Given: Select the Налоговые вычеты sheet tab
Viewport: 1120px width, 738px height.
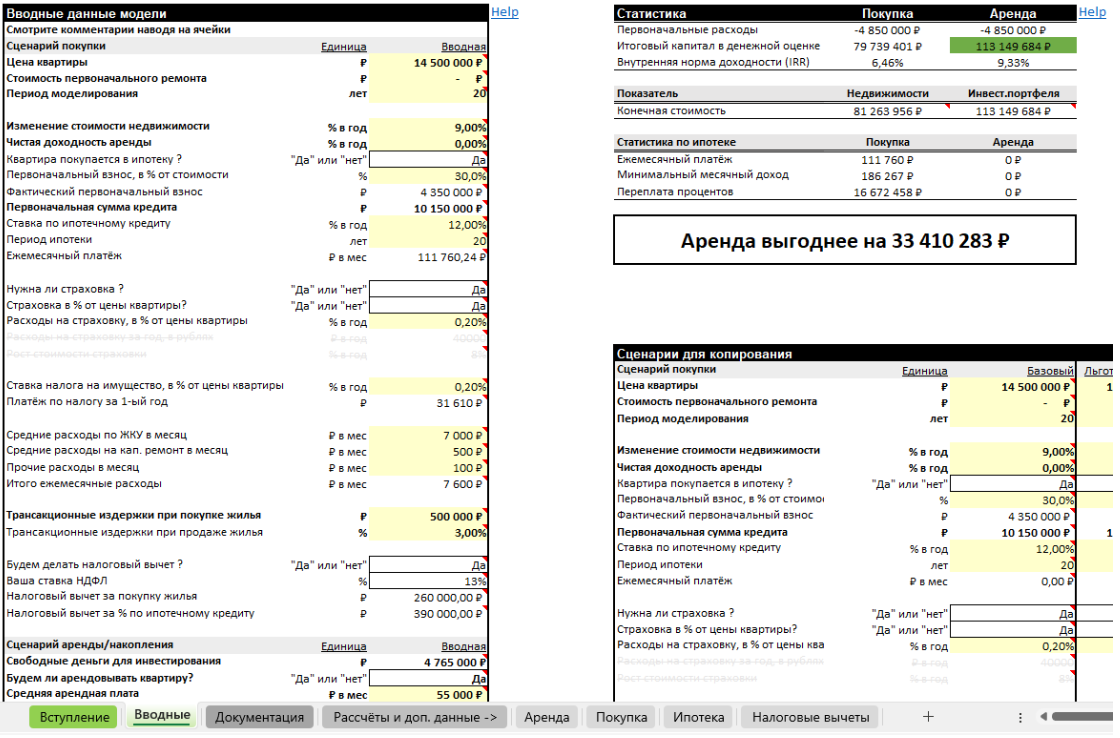Looking at the screenshot, I should (810, 717).
